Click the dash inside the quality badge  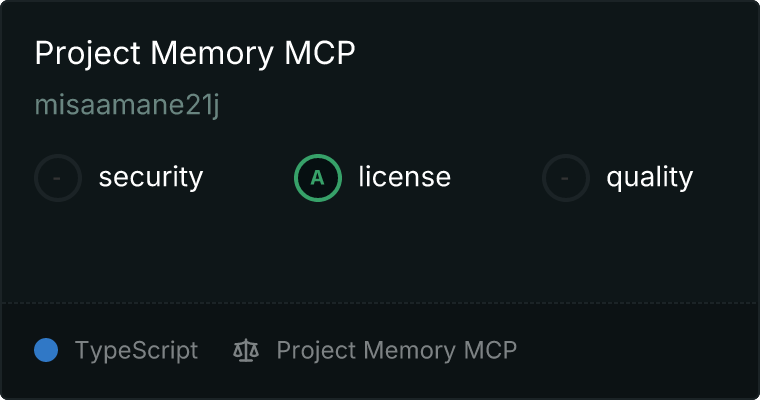tap(565, 178)
